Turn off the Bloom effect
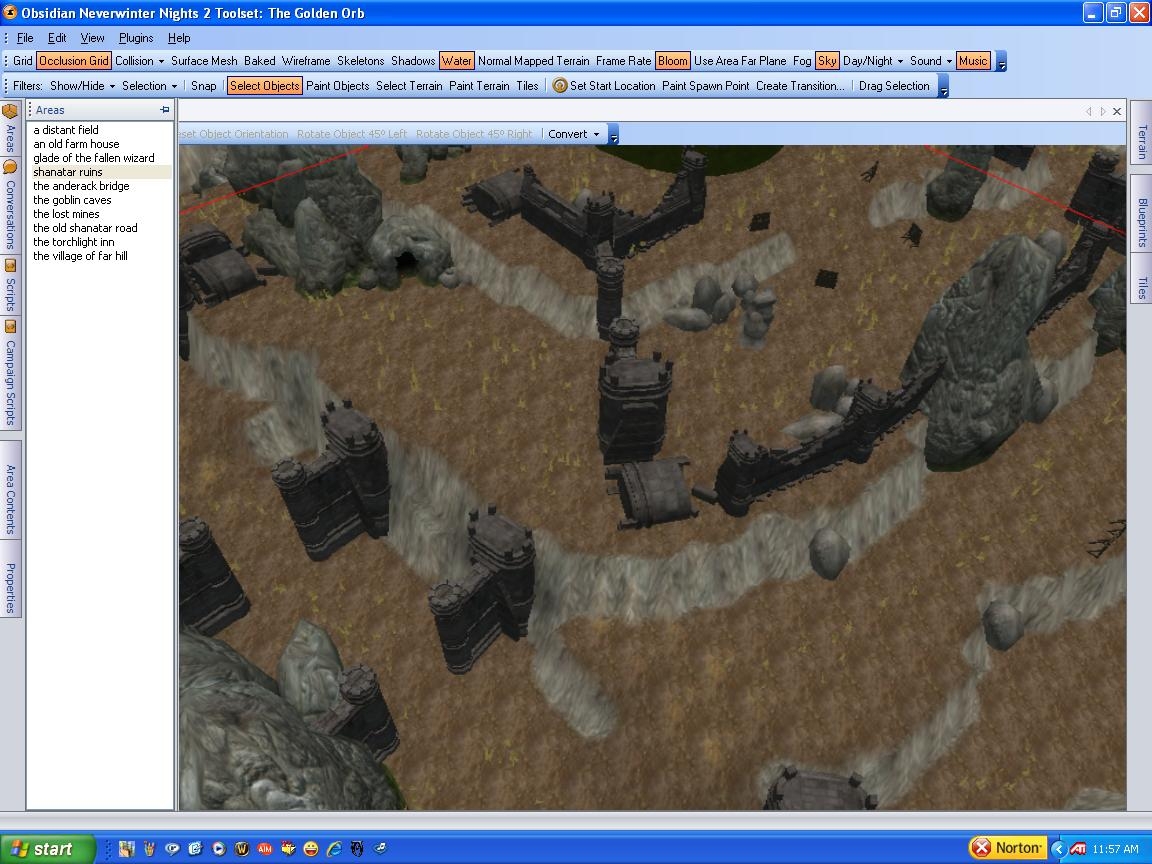 672,61
